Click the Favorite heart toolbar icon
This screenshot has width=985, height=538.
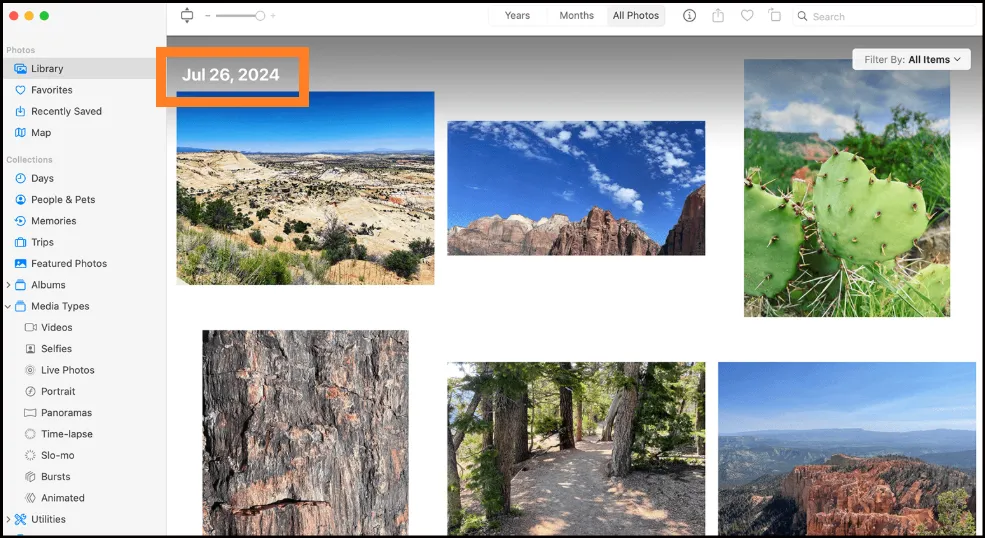747,16
